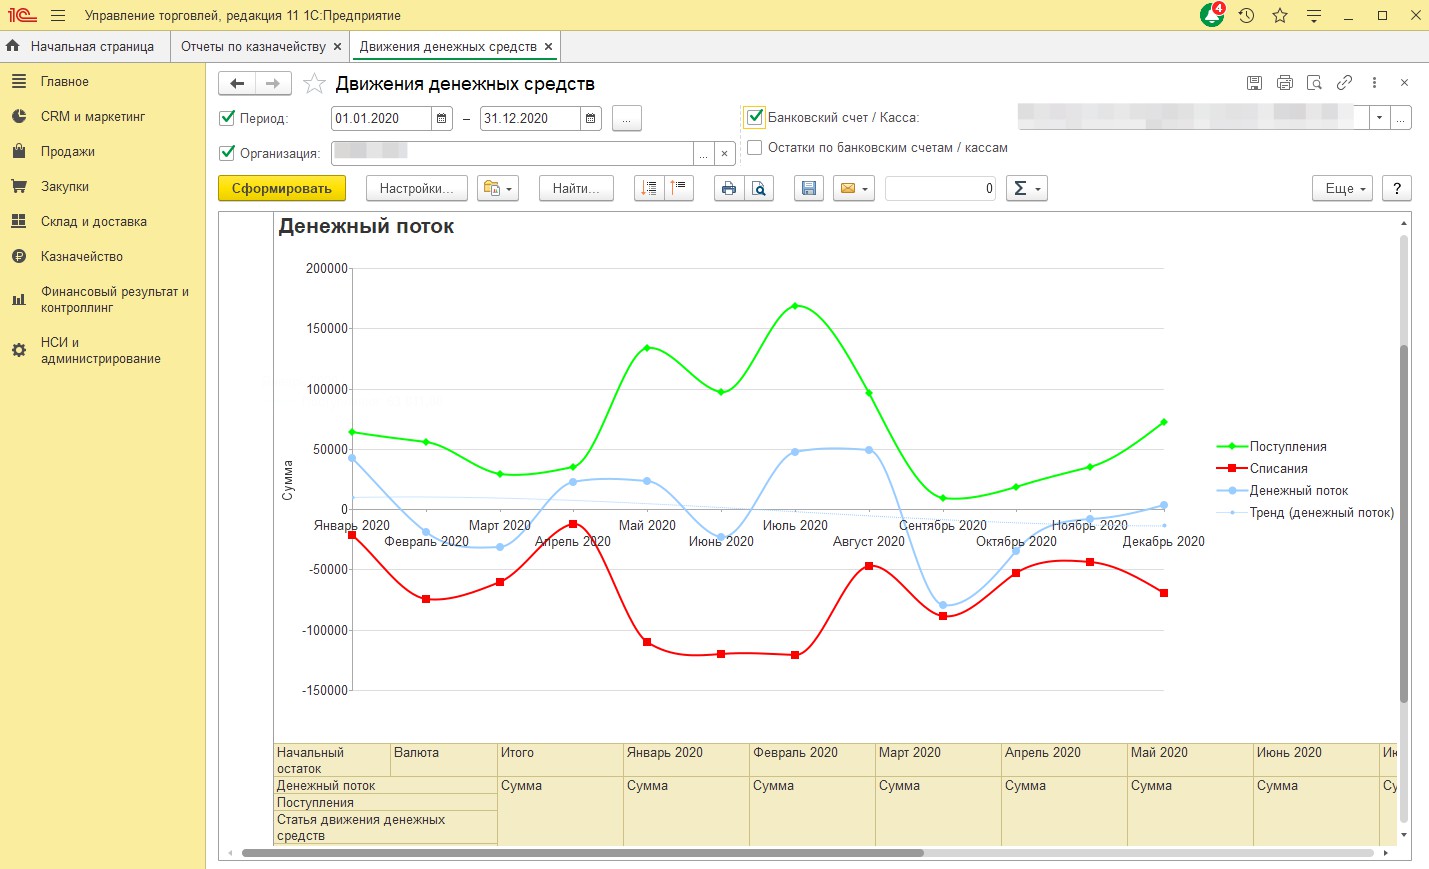The height and width of the screenshot is (869, 1429).
Task: Open the sum Σ dropdown
Action: point(1026,188)
